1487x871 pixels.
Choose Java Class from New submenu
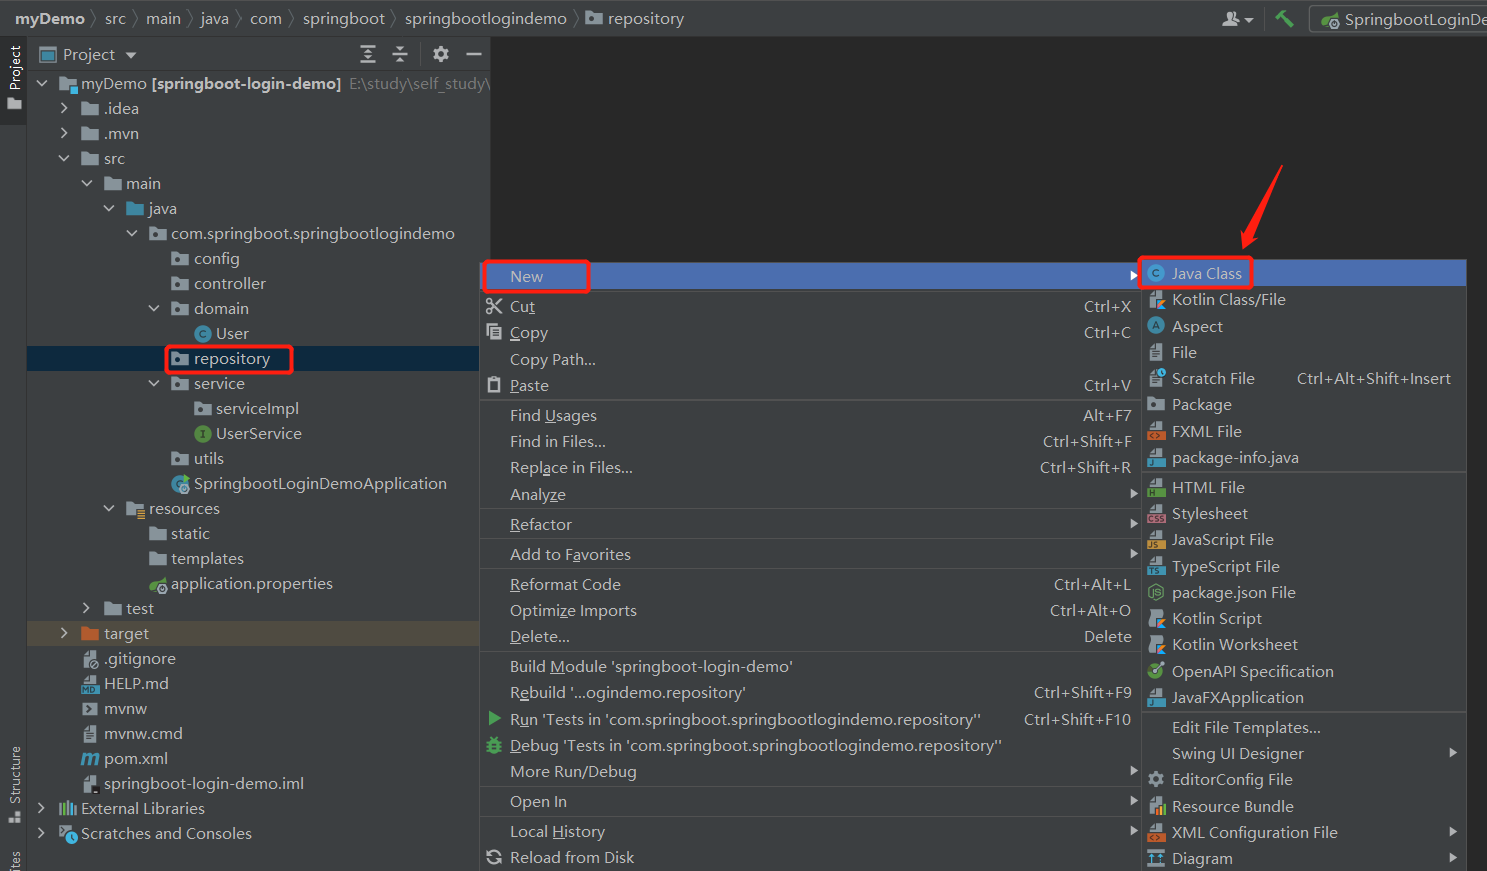point(1304,273)
